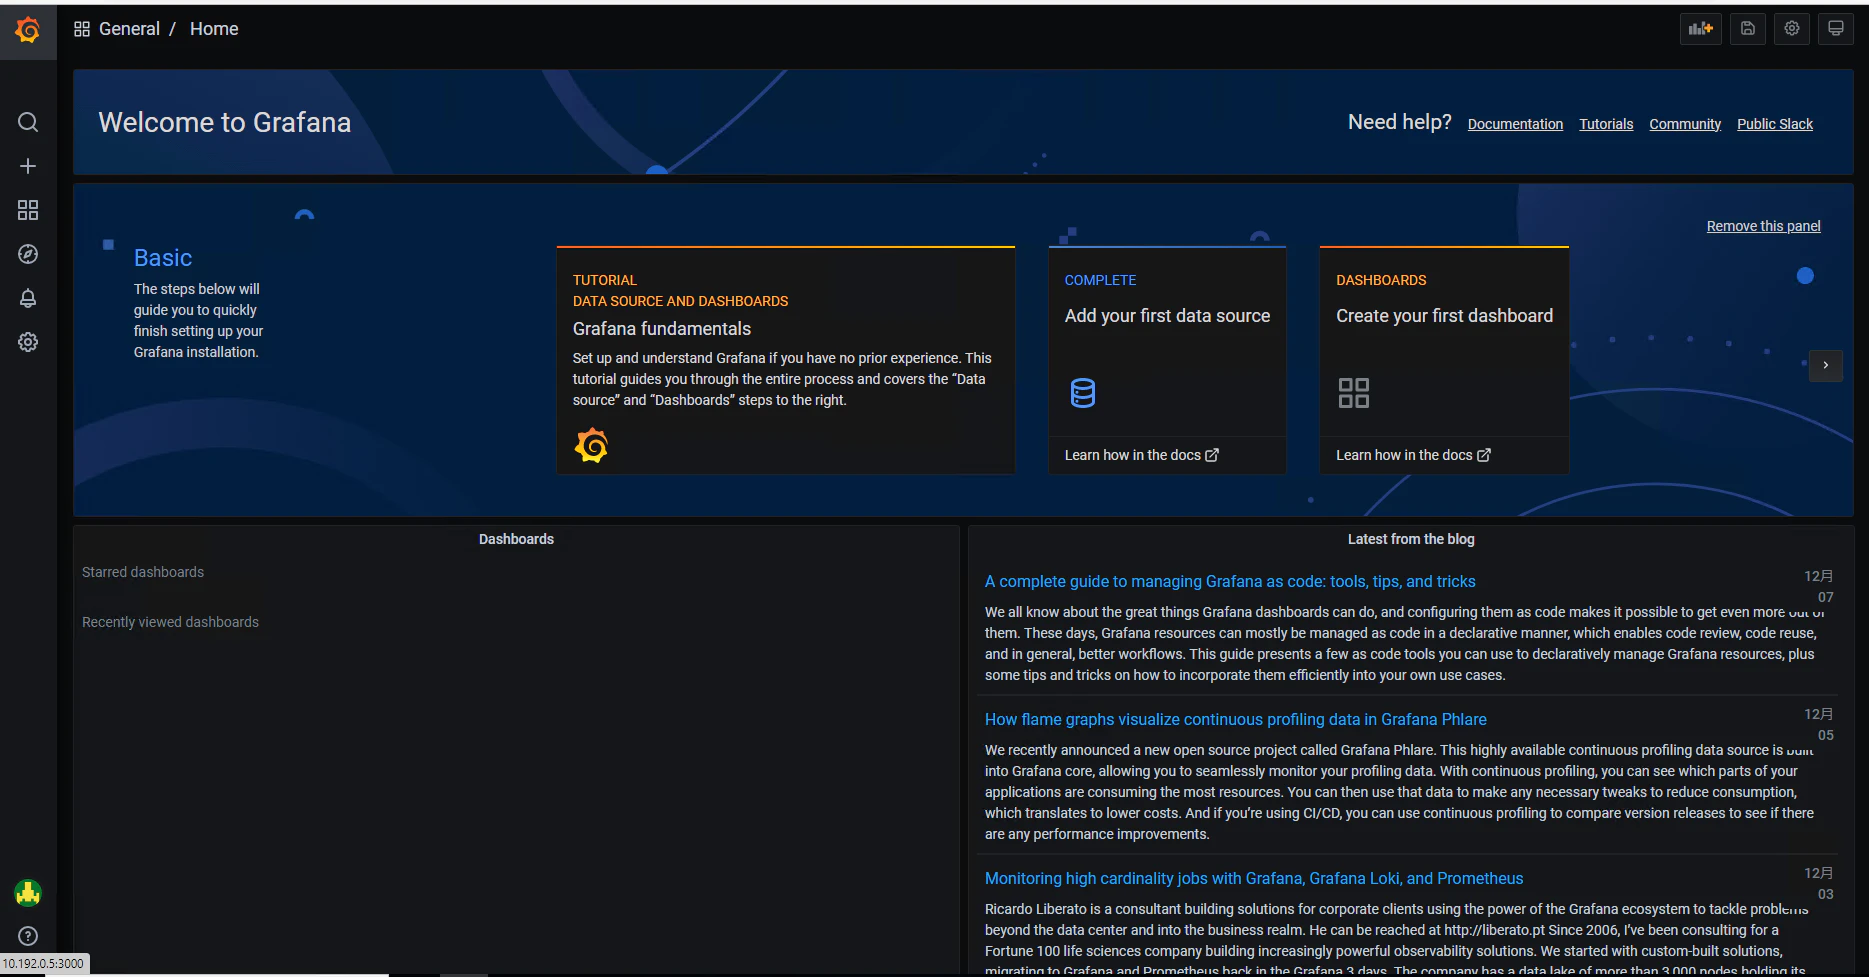The image size is (1869, 977).
Task: Open the search dashboards magnifier icon
Action: 28,122
